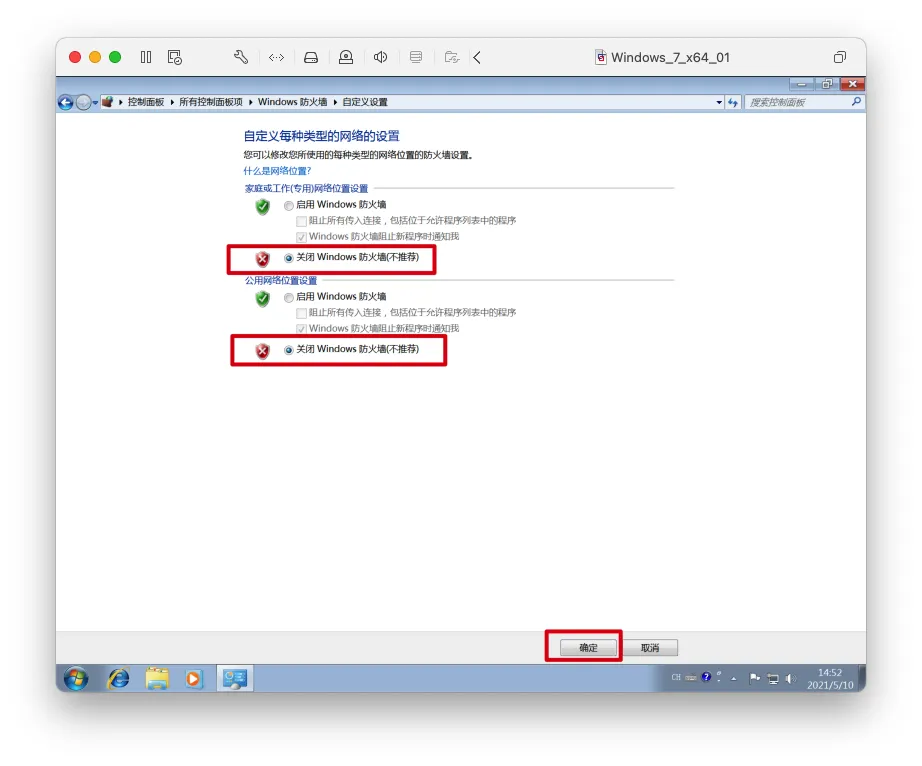The width and height of the screenshot is (922, 766).
Task: Click 控制面板 breadcrumb
Action: coord(146,102)
